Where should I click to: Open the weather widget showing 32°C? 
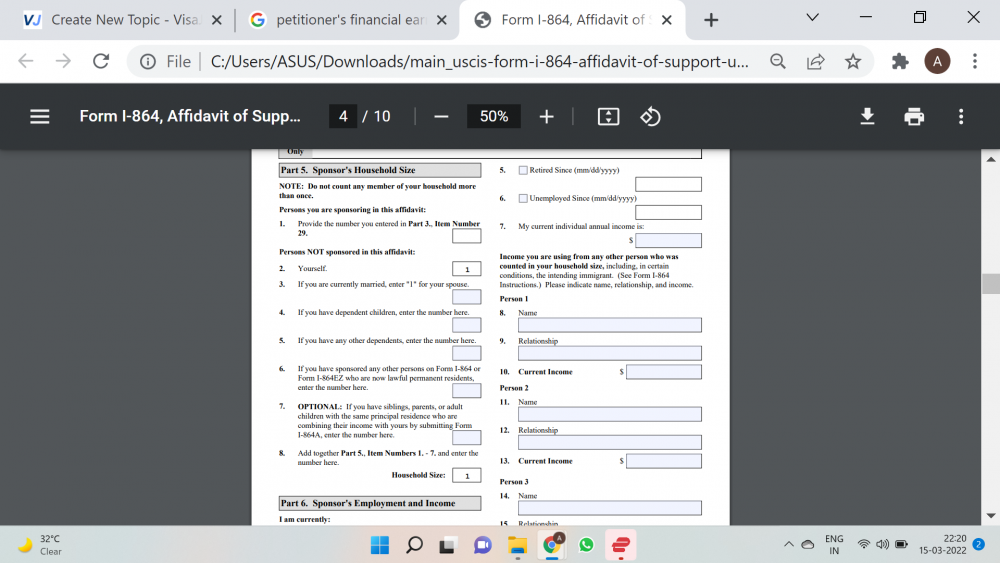42,545
